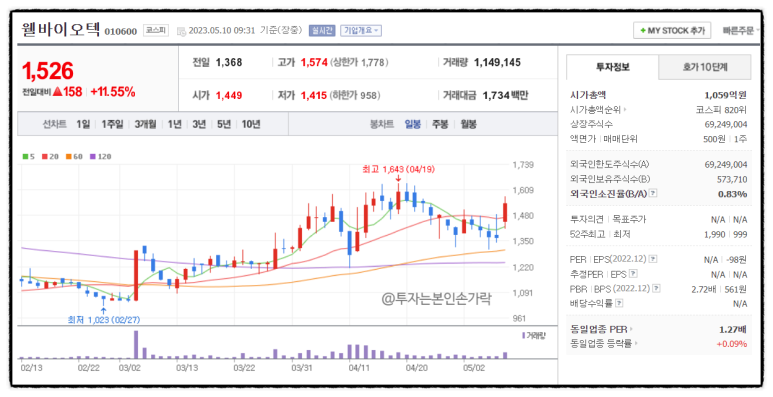The height and width of the screenshot is (397, 773).
Task: Click the 0.83% foreign ownership ratio
Action: [x=732, y=194]
